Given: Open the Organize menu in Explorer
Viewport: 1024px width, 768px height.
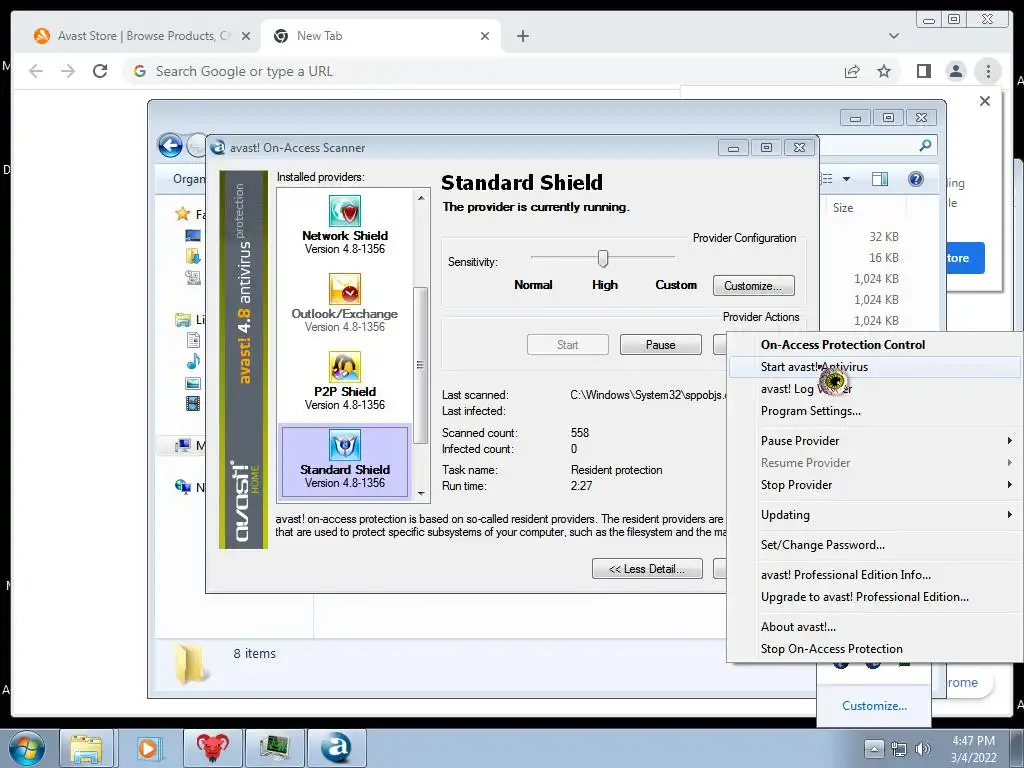Looking at the screenshot, I should (189, 179).
